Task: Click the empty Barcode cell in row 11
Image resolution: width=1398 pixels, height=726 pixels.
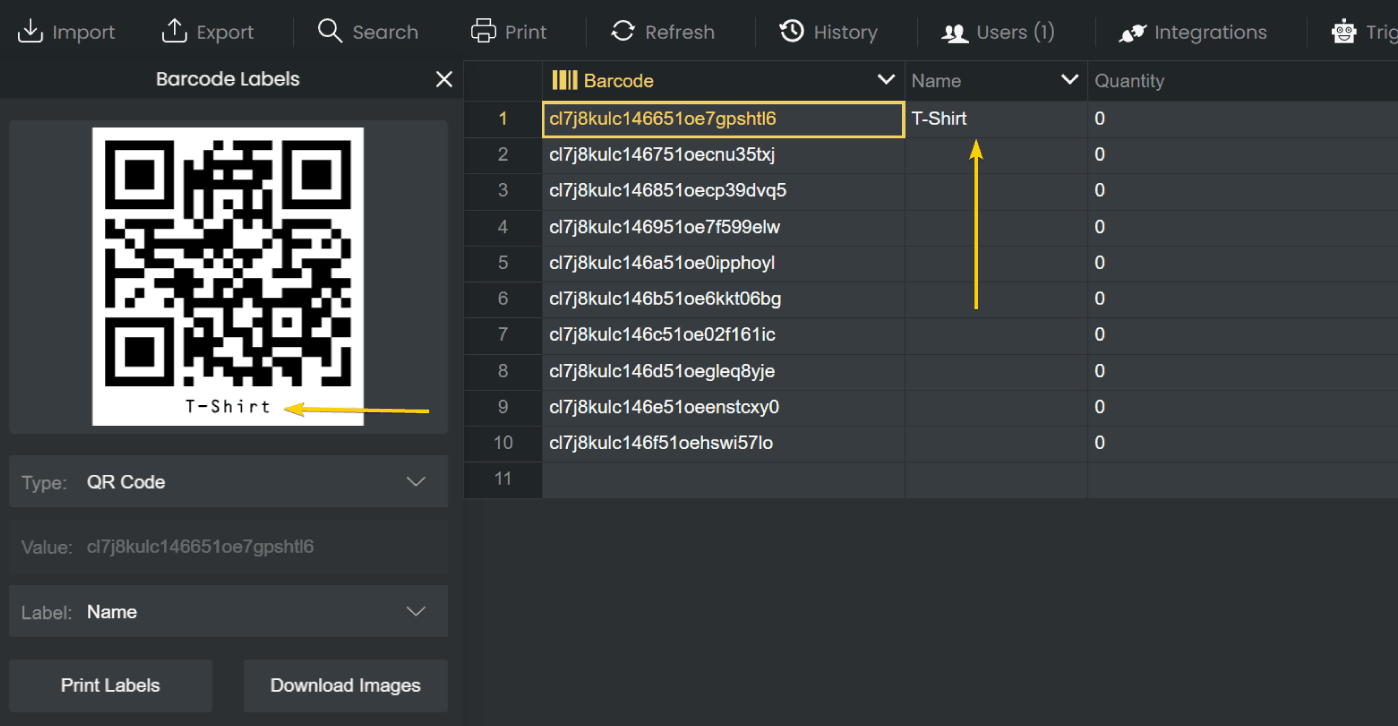Action: [724, 479]
